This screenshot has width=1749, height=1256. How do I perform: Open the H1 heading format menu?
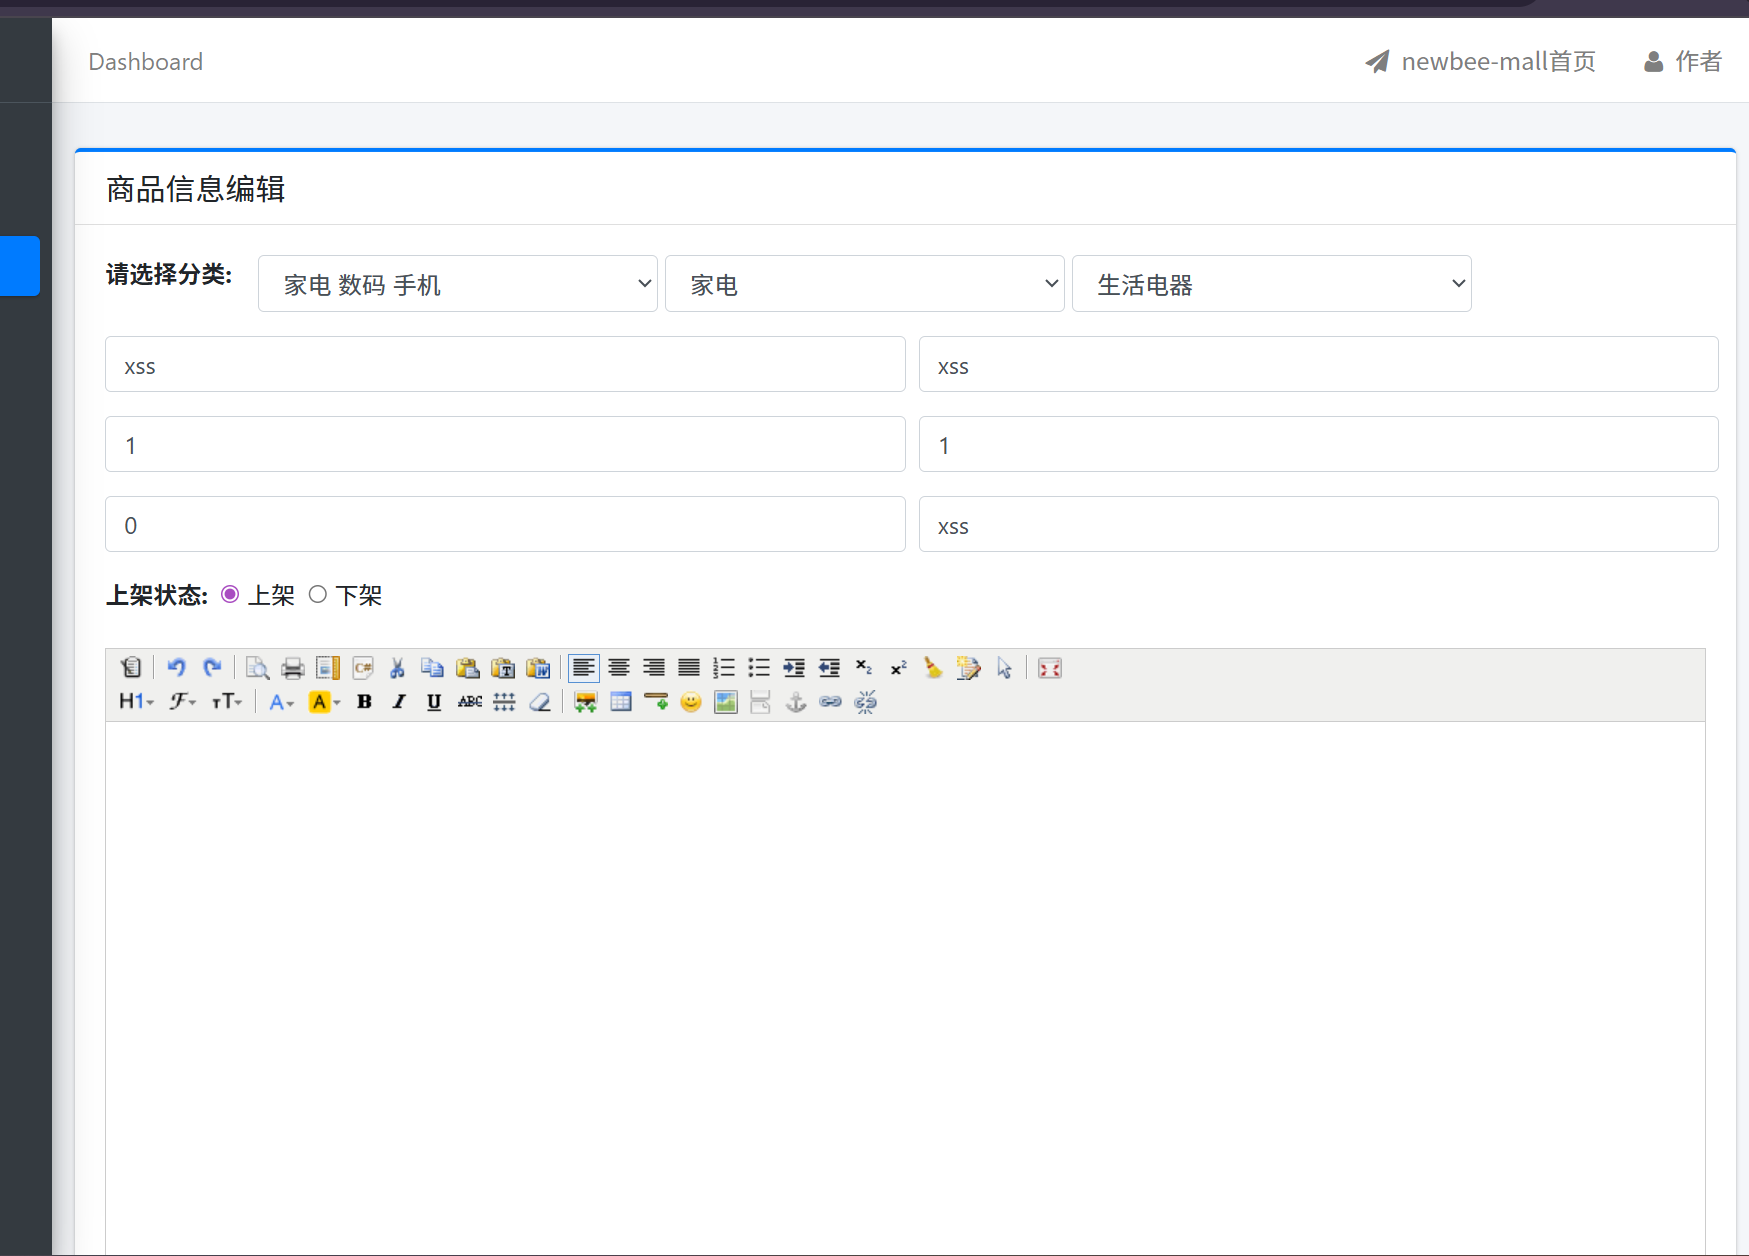[136, 702]
